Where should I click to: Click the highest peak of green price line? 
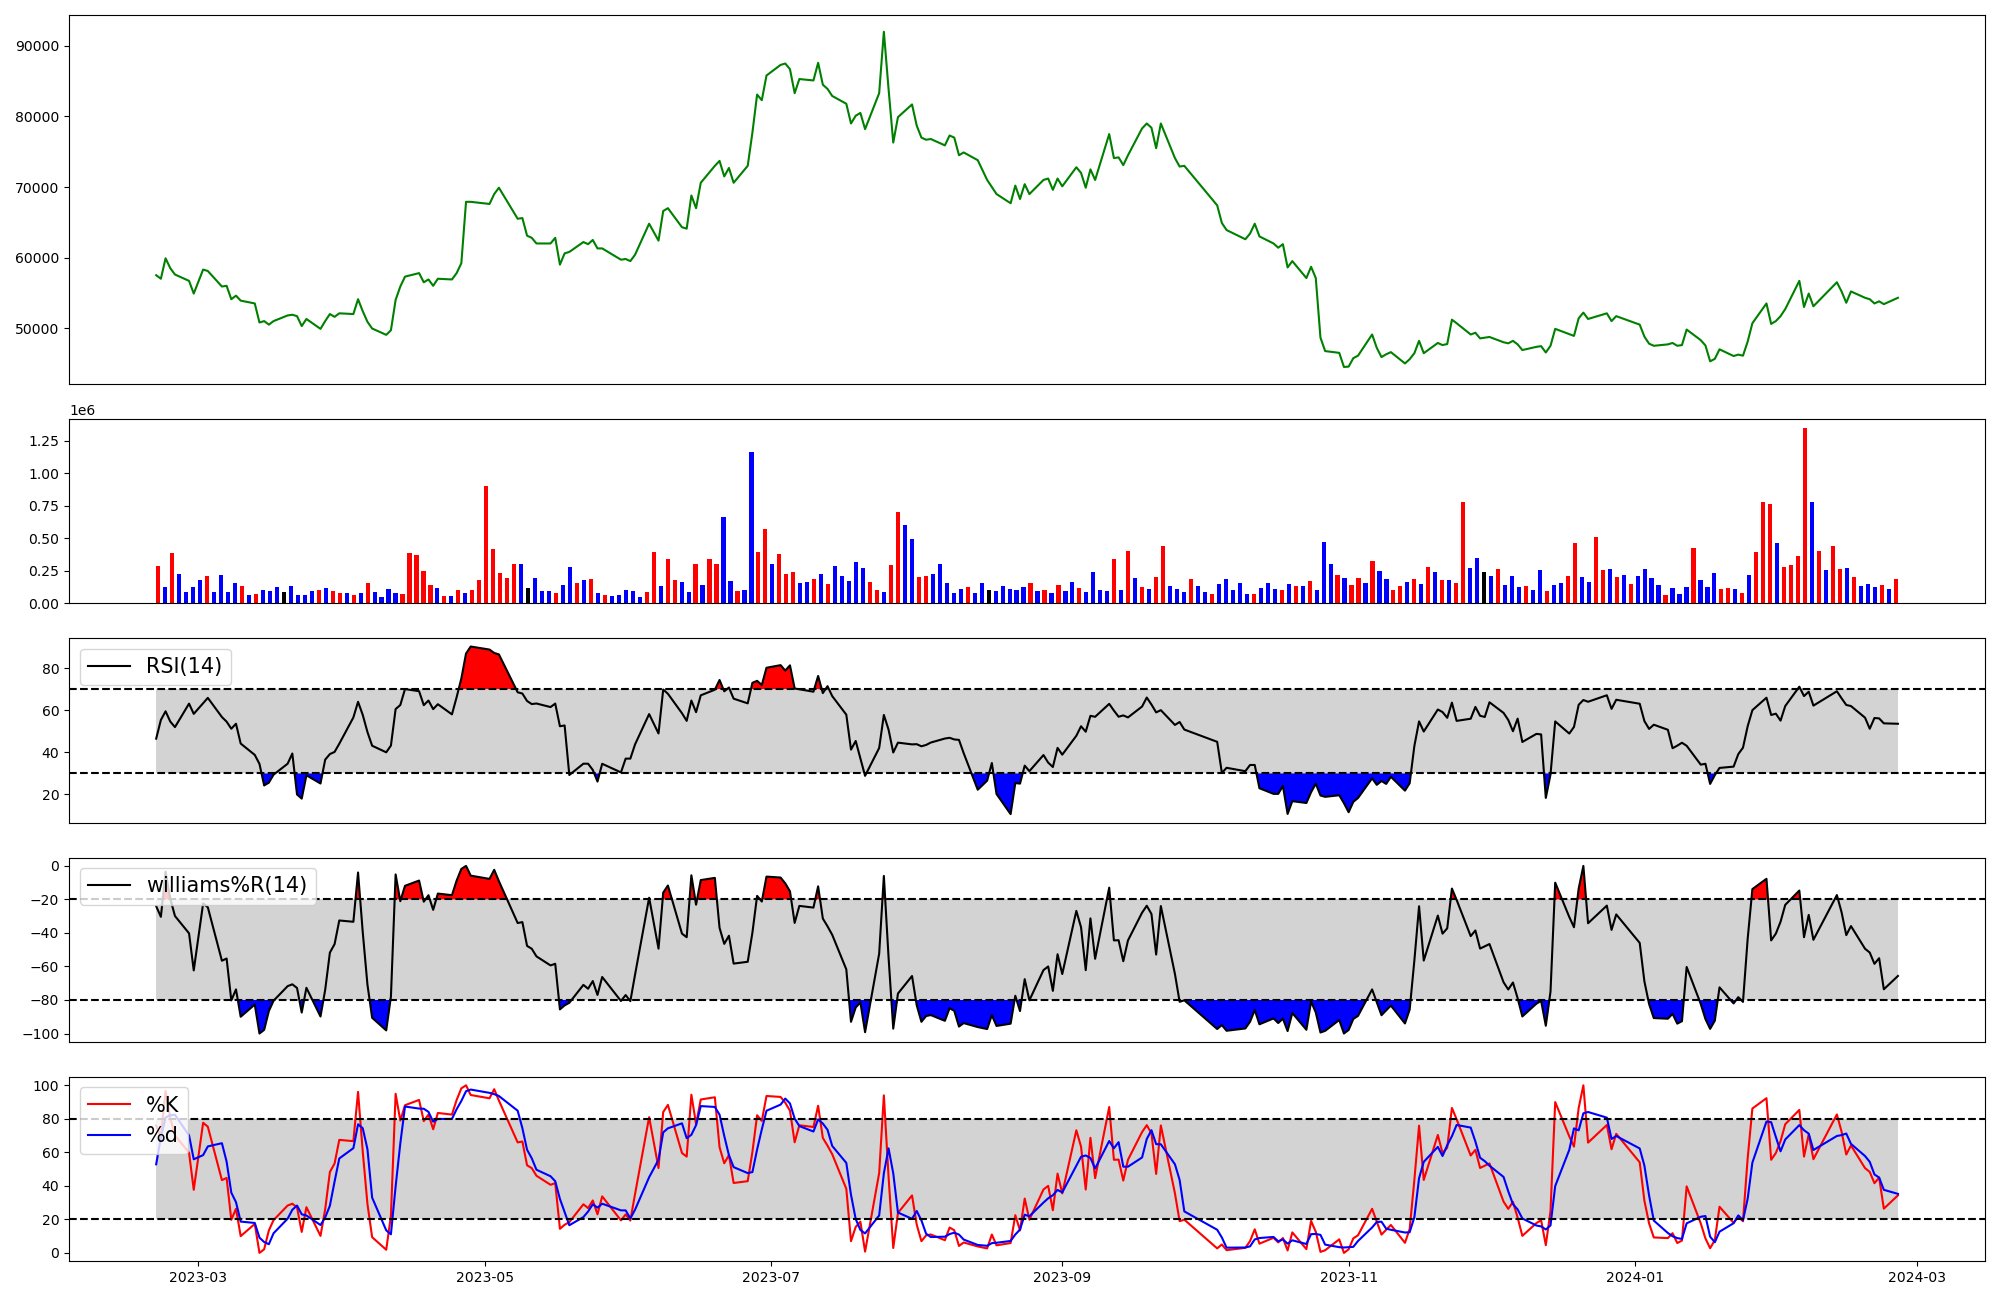[x=883, y=33]
